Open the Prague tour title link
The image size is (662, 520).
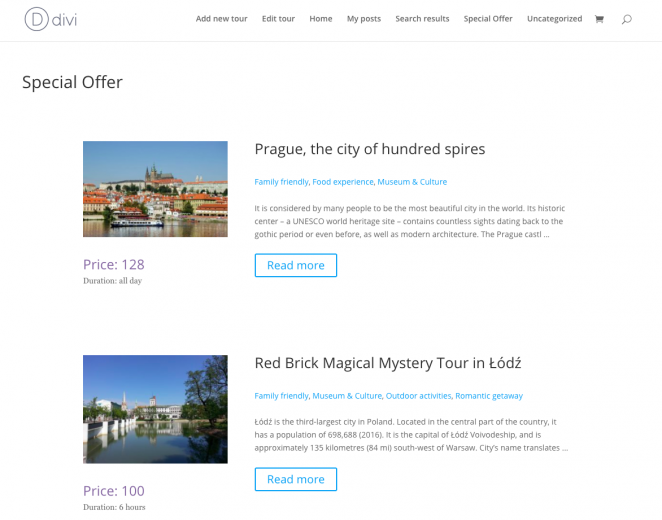[369, 149]
